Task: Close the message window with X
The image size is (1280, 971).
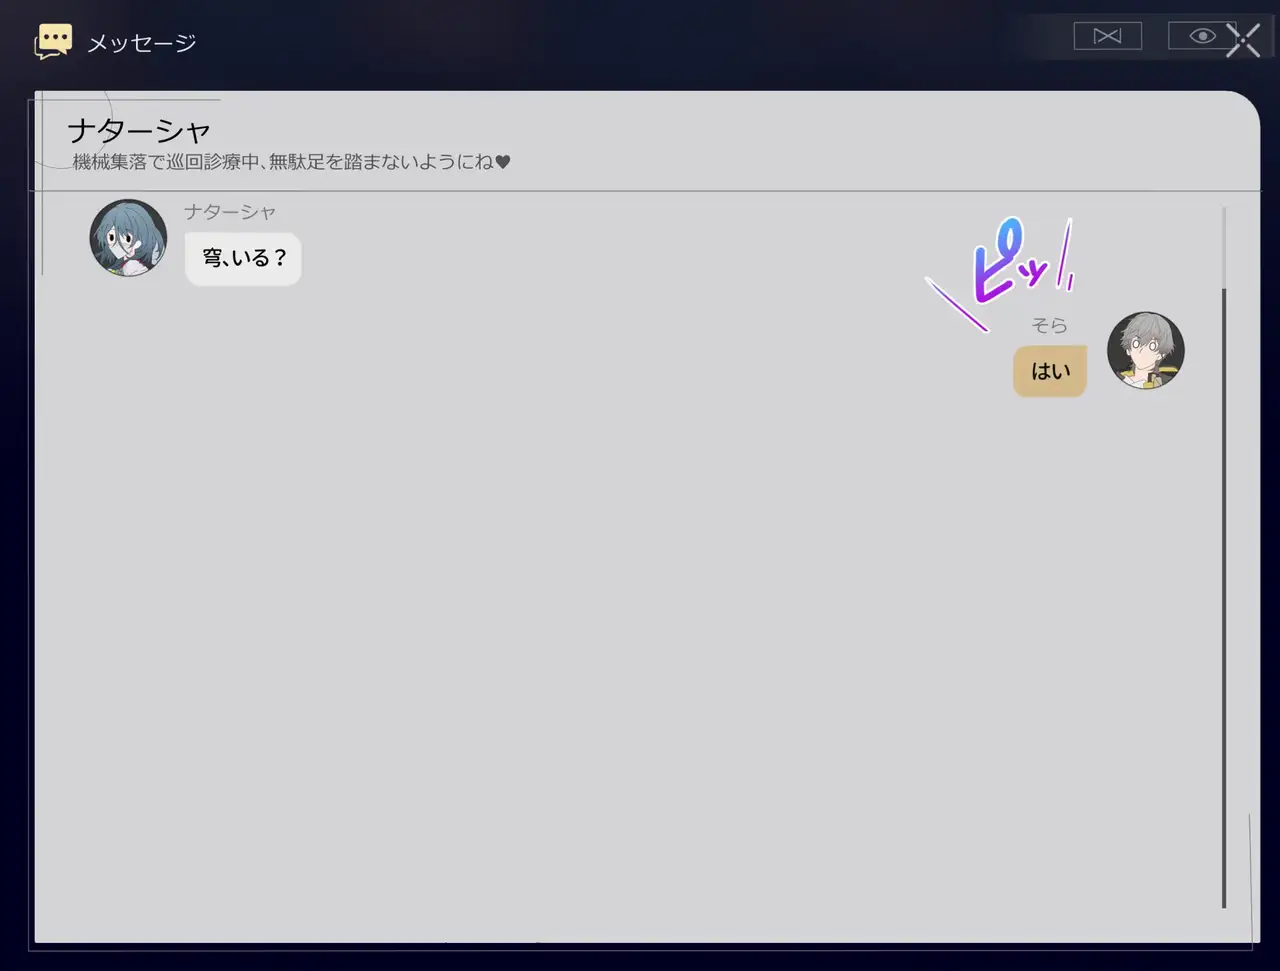Action: point(1243,40)
